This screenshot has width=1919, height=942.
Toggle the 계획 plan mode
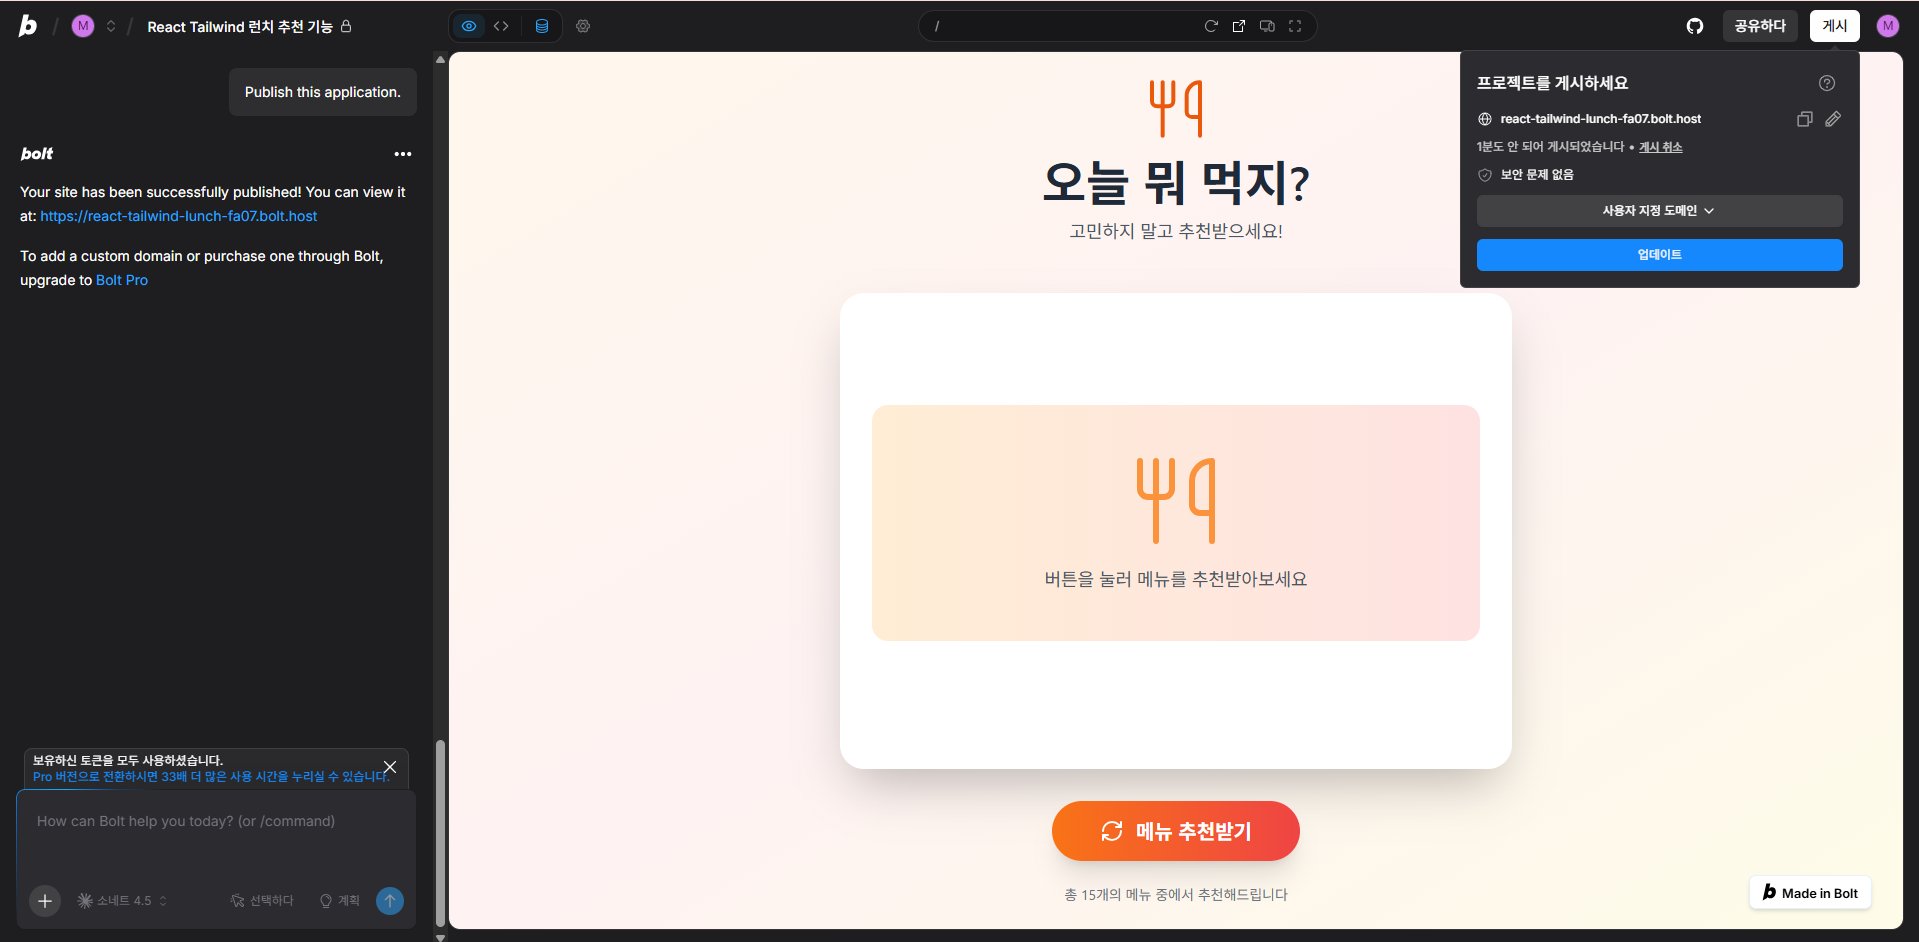[x=339, y=901]
